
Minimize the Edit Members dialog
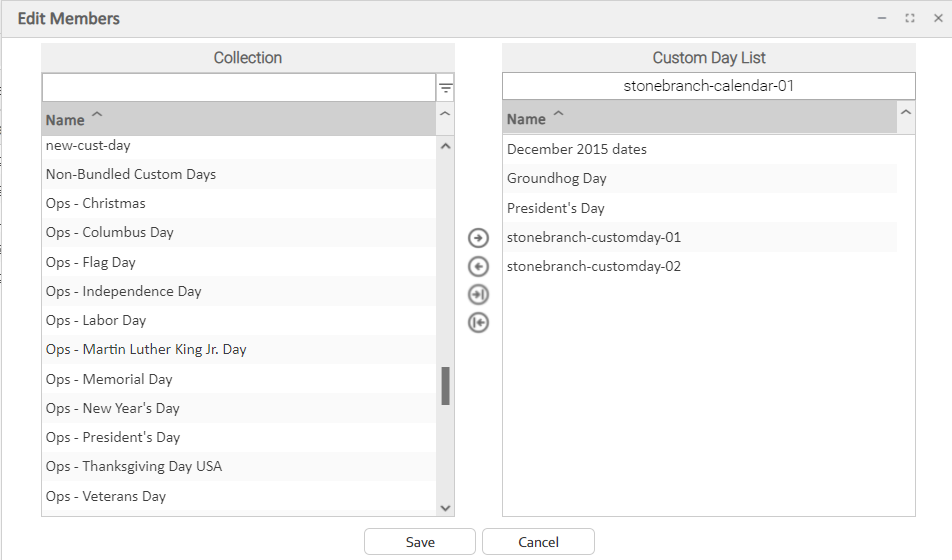pyautogui.click(x=882, y=18)
